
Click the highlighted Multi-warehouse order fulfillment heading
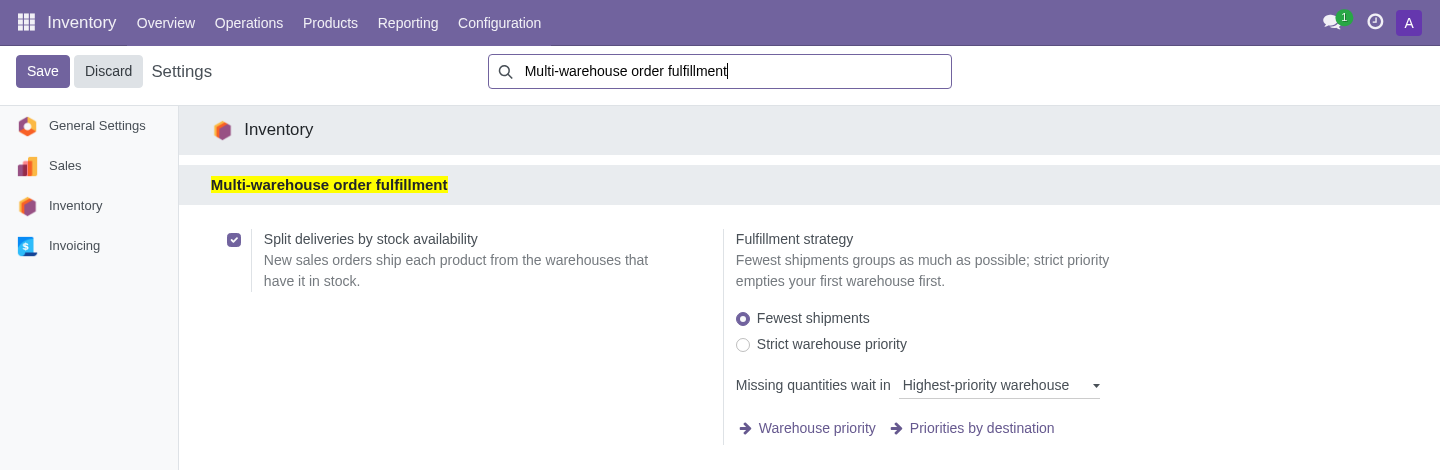point(329,185)
